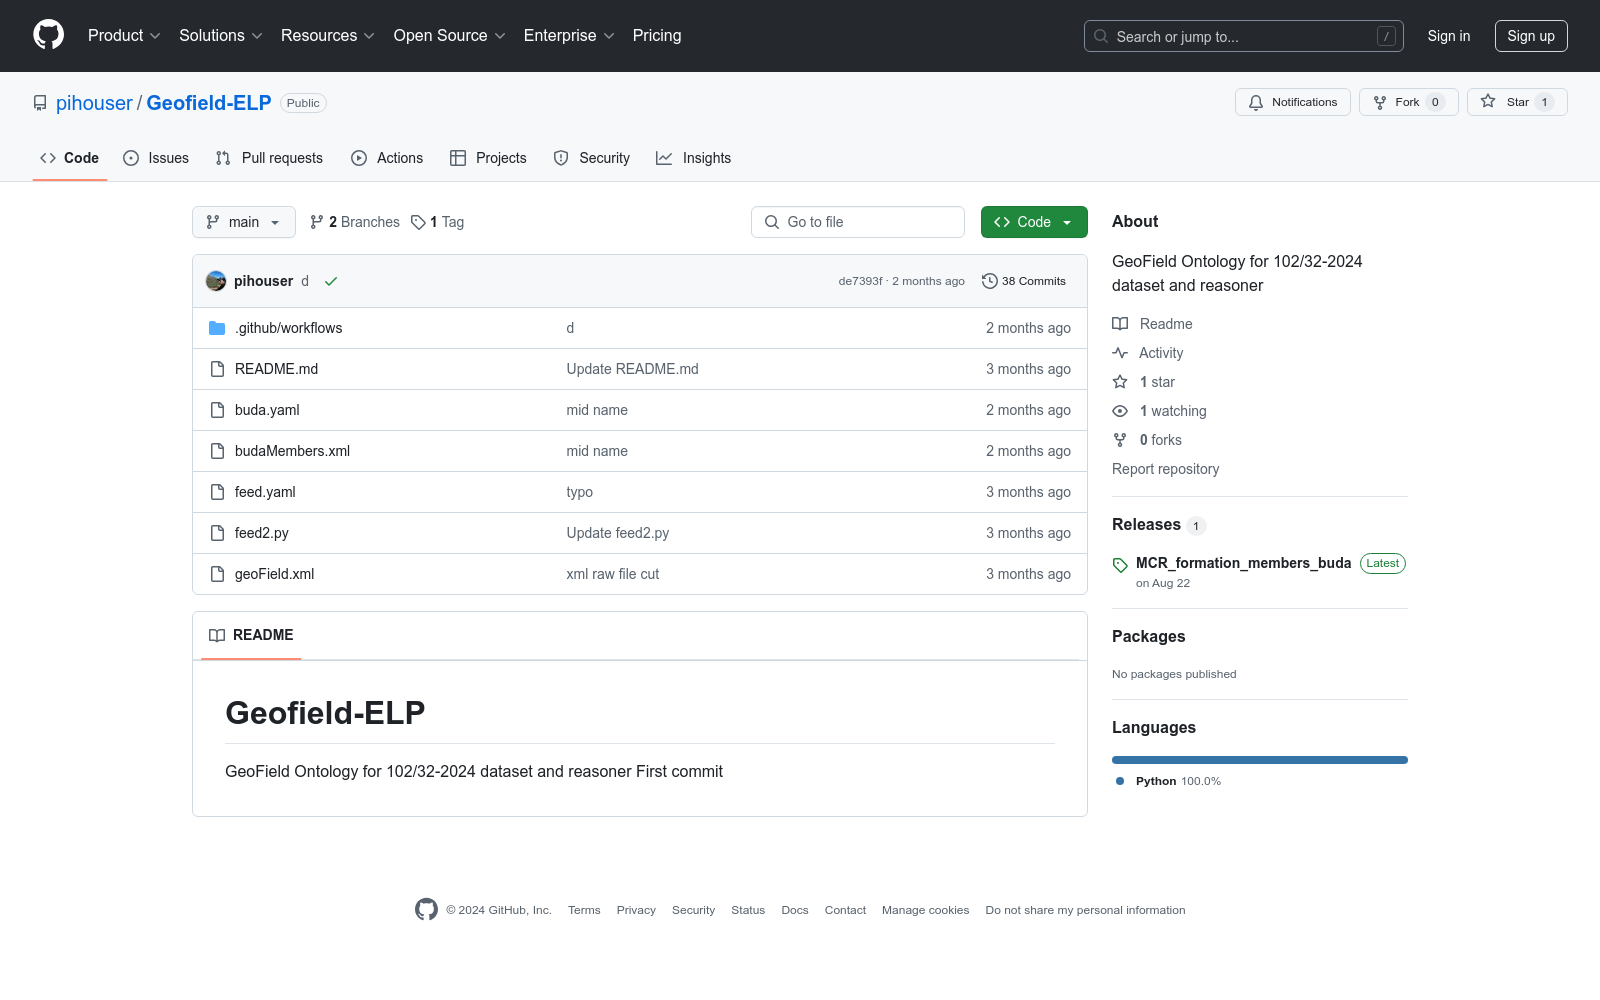
Task: View the 1 Tag link
Action: tap(438, 222)
